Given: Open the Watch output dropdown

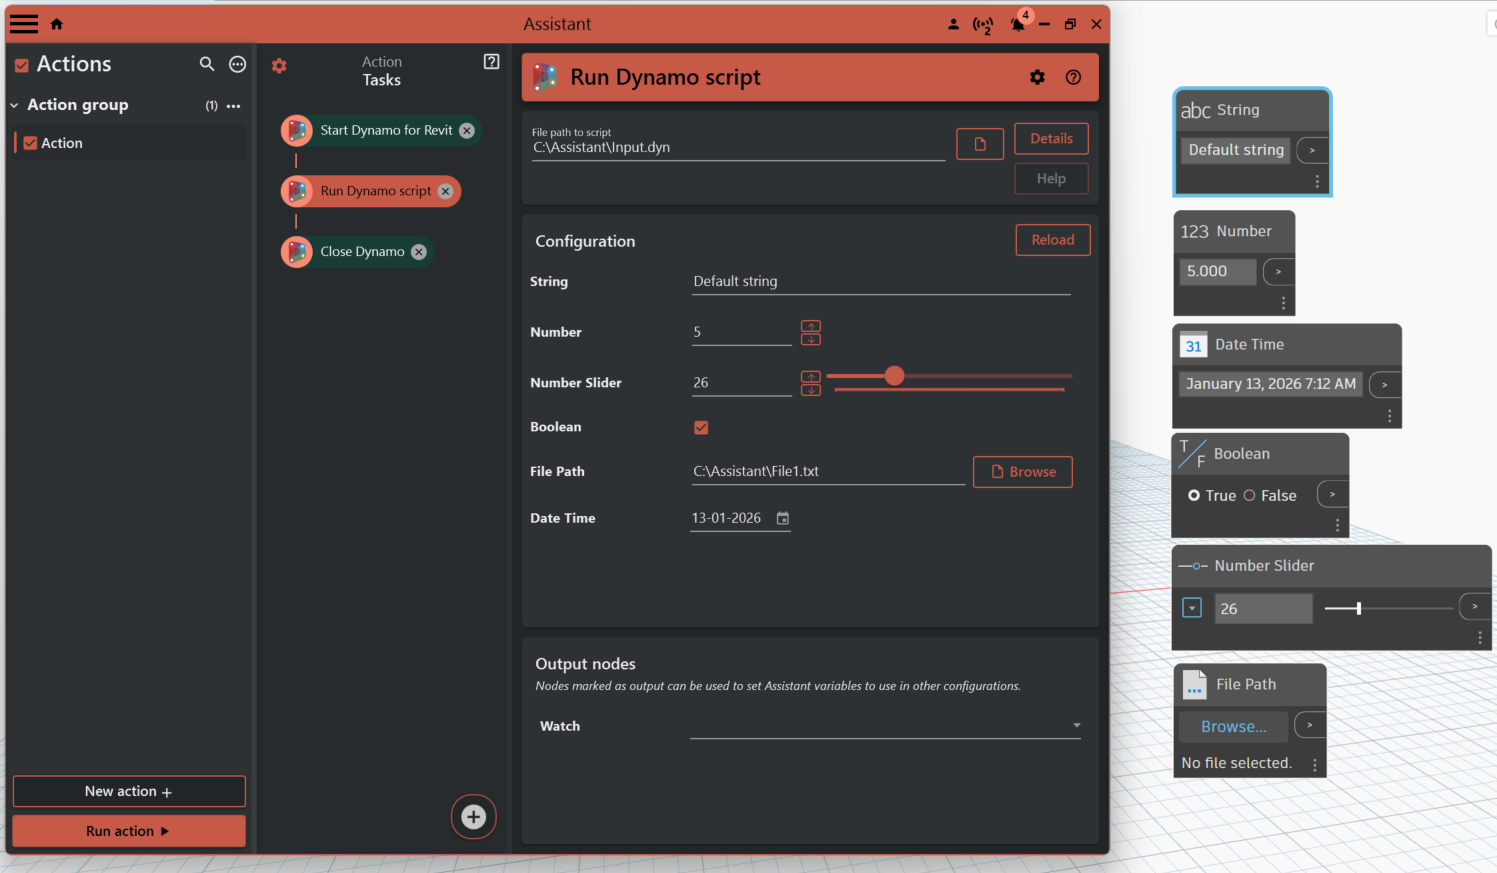Looking at the screenshot, I should [x=1076, y=726].
